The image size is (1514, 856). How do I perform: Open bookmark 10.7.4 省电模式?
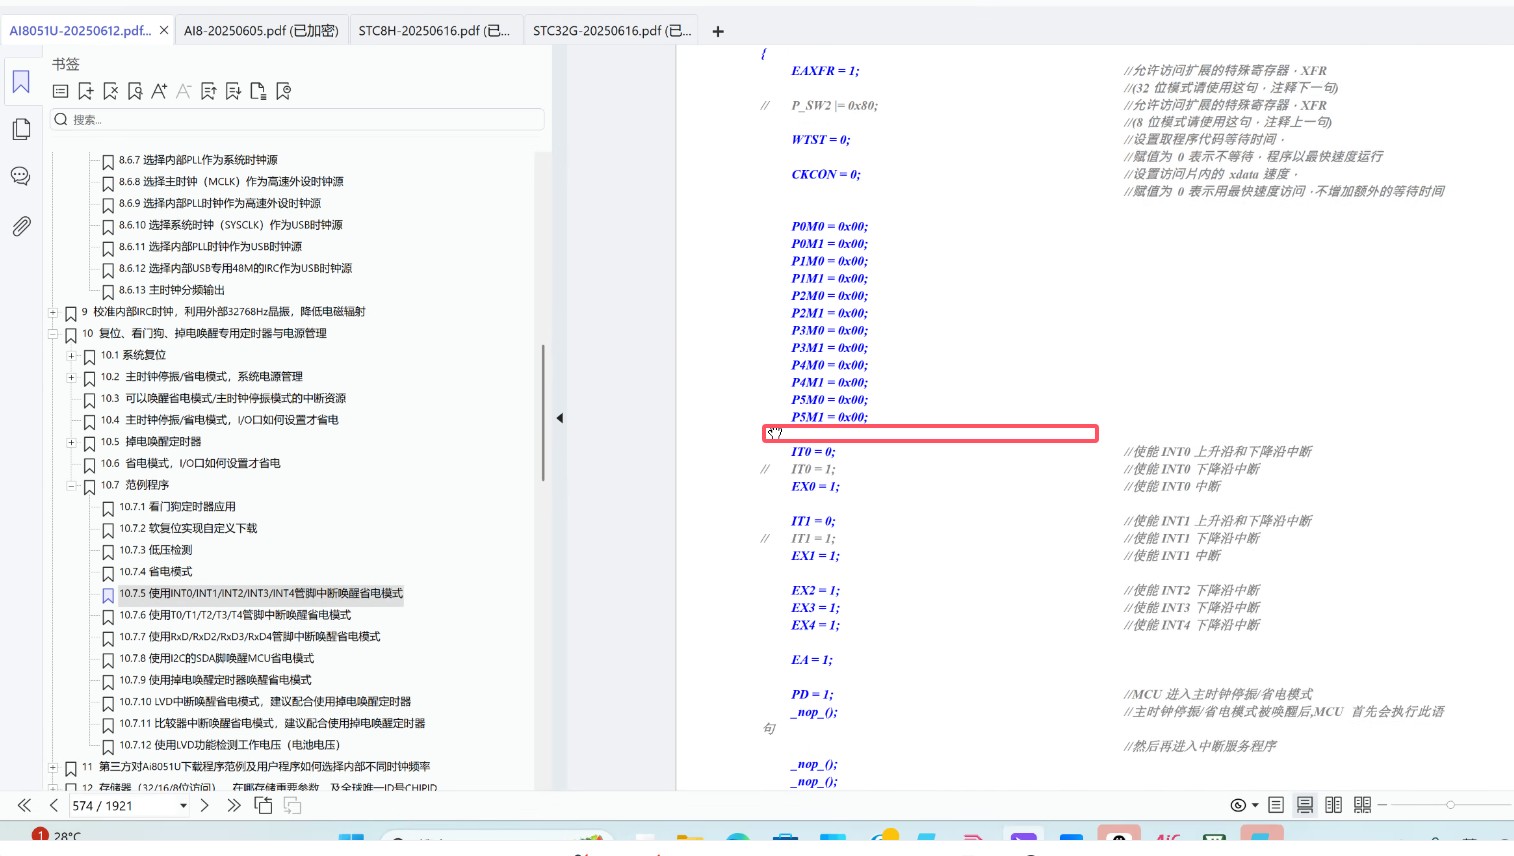155,572
